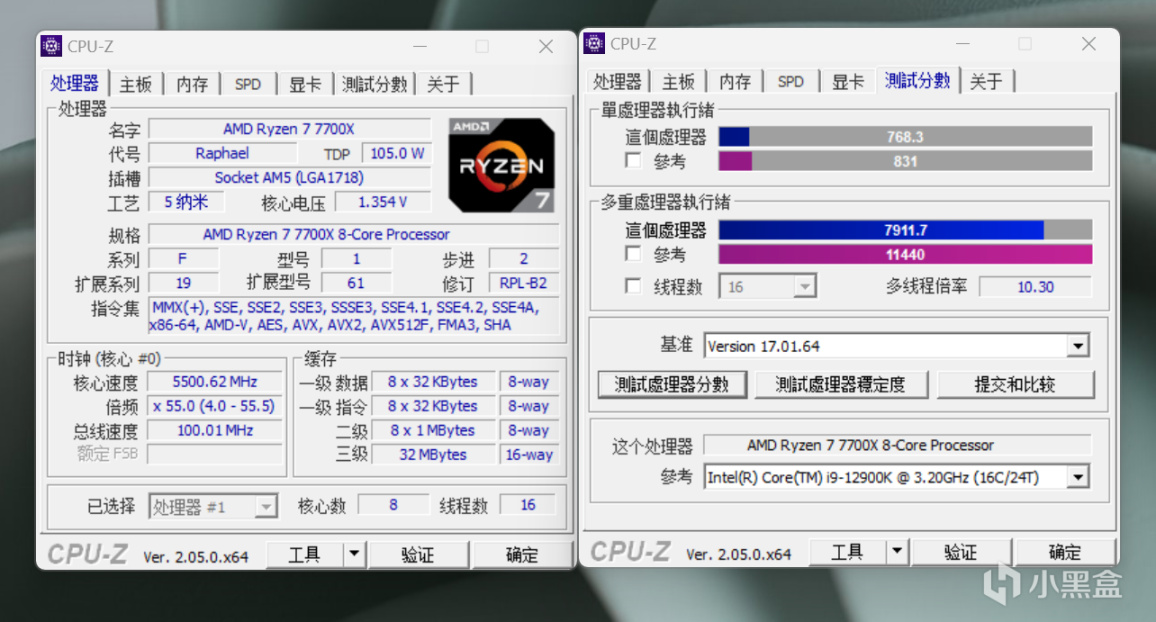The height and width of the screenshot is (622, 1156).
Task: Click the 二级 cache value 8 x 1 MBytes
Action: point(433,430)
